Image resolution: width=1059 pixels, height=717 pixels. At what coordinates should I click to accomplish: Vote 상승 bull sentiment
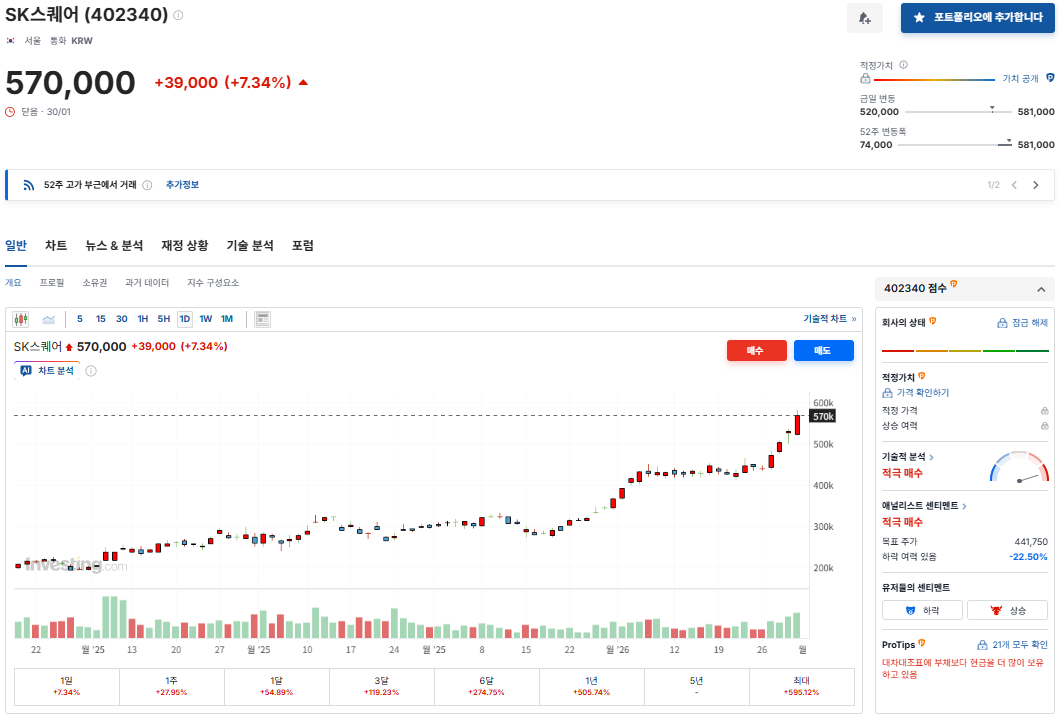click(1008, 610)
